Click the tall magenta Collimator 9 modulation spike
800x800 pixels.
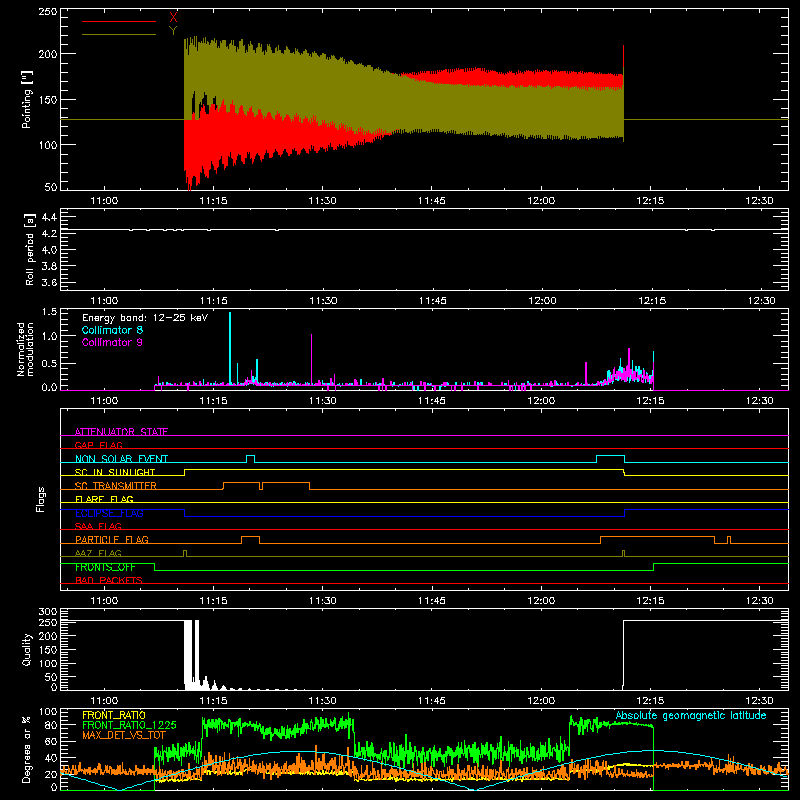pos(311,359)
